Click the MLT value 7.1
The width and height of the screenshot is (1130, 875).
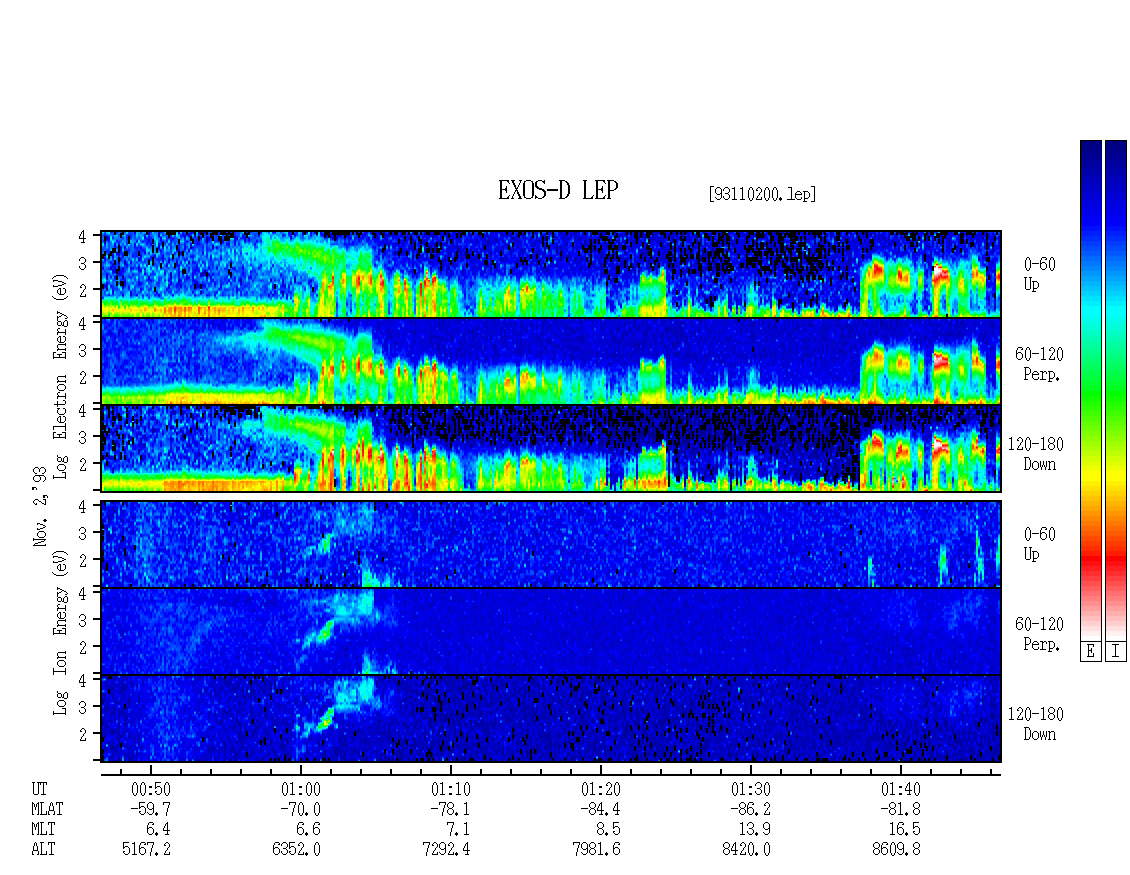tap(459, 830)
